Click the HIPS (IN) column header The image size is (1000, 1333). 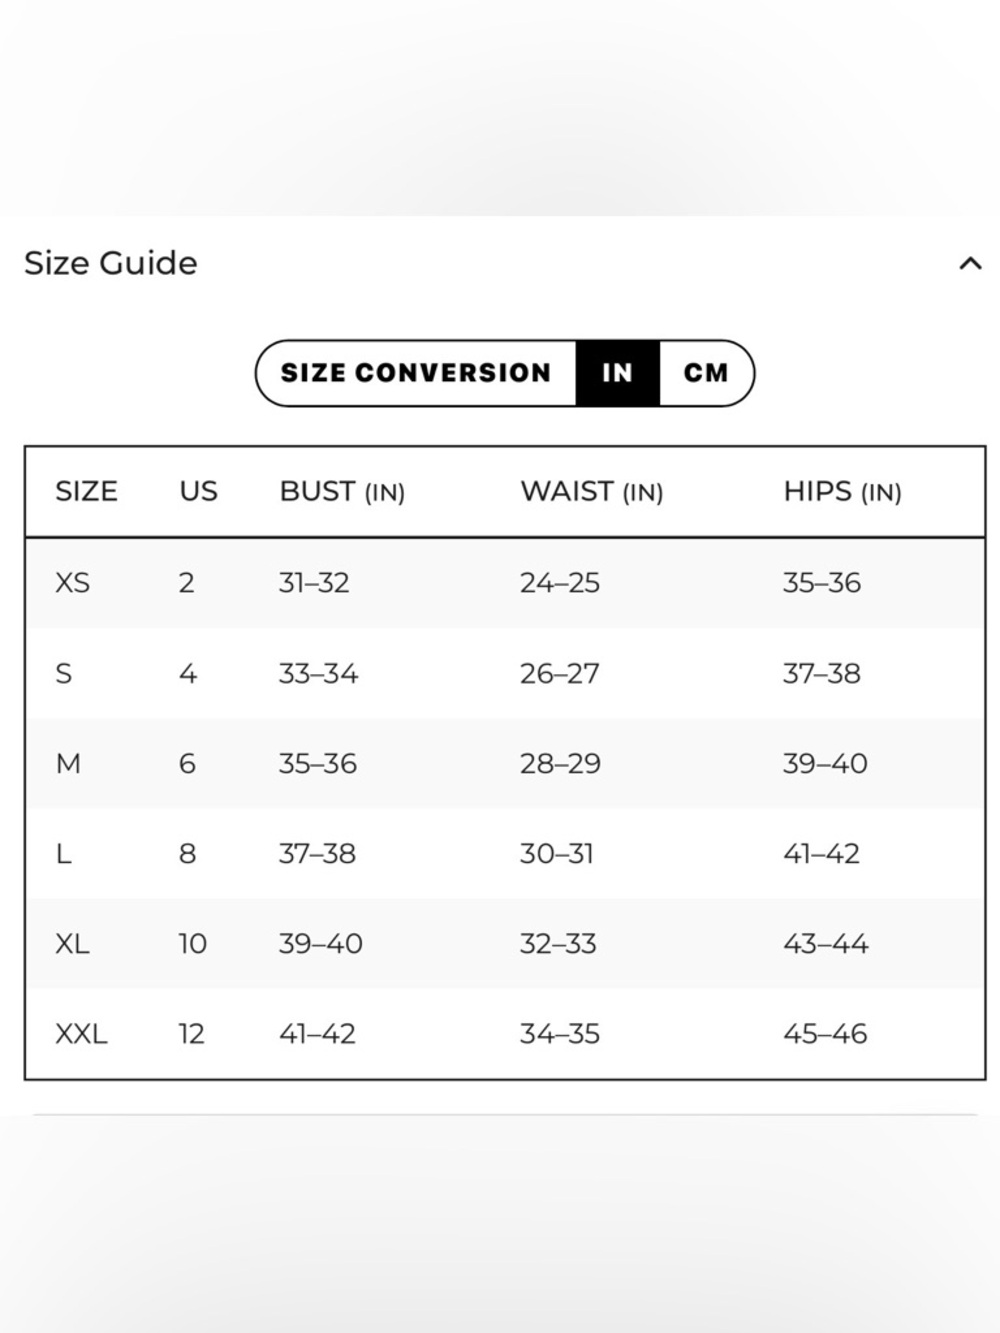(842, 492)
